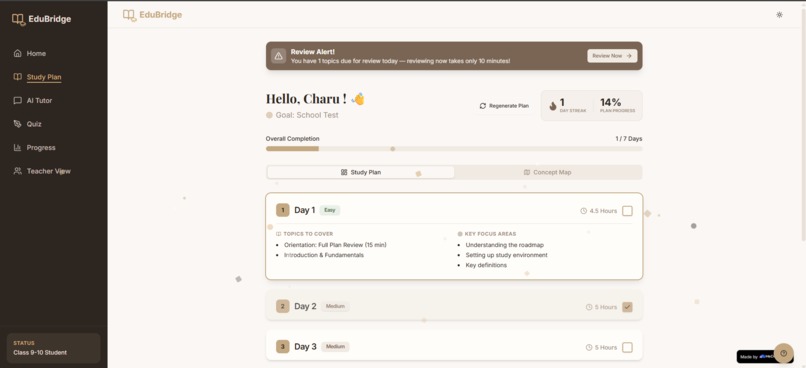
Task: Click the 14% plan progress stat
Action: (617, 105)
